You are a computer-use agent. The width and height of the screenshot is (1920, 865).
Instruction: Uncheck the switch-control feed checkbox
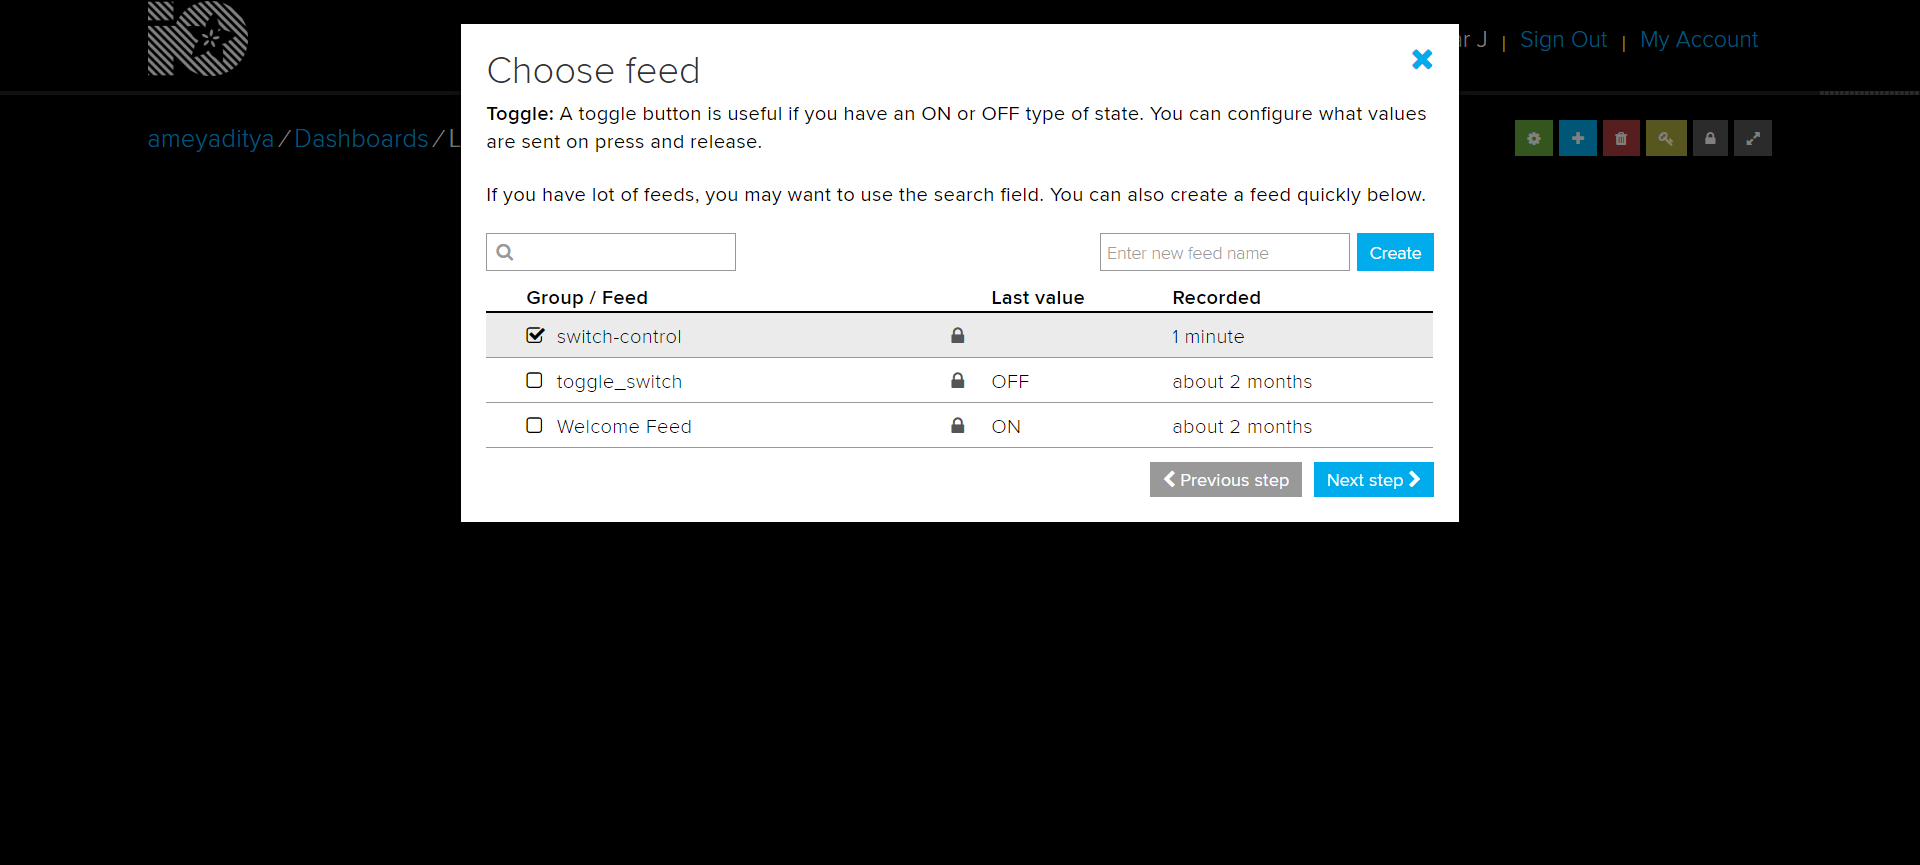[535, 335]
